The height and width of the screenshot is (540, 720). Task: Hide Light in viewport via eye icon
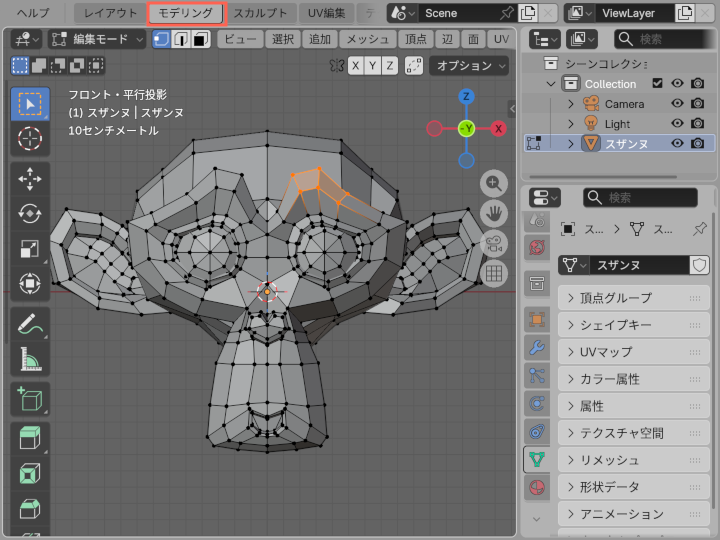pyautogui.click(x=677, y=124)
